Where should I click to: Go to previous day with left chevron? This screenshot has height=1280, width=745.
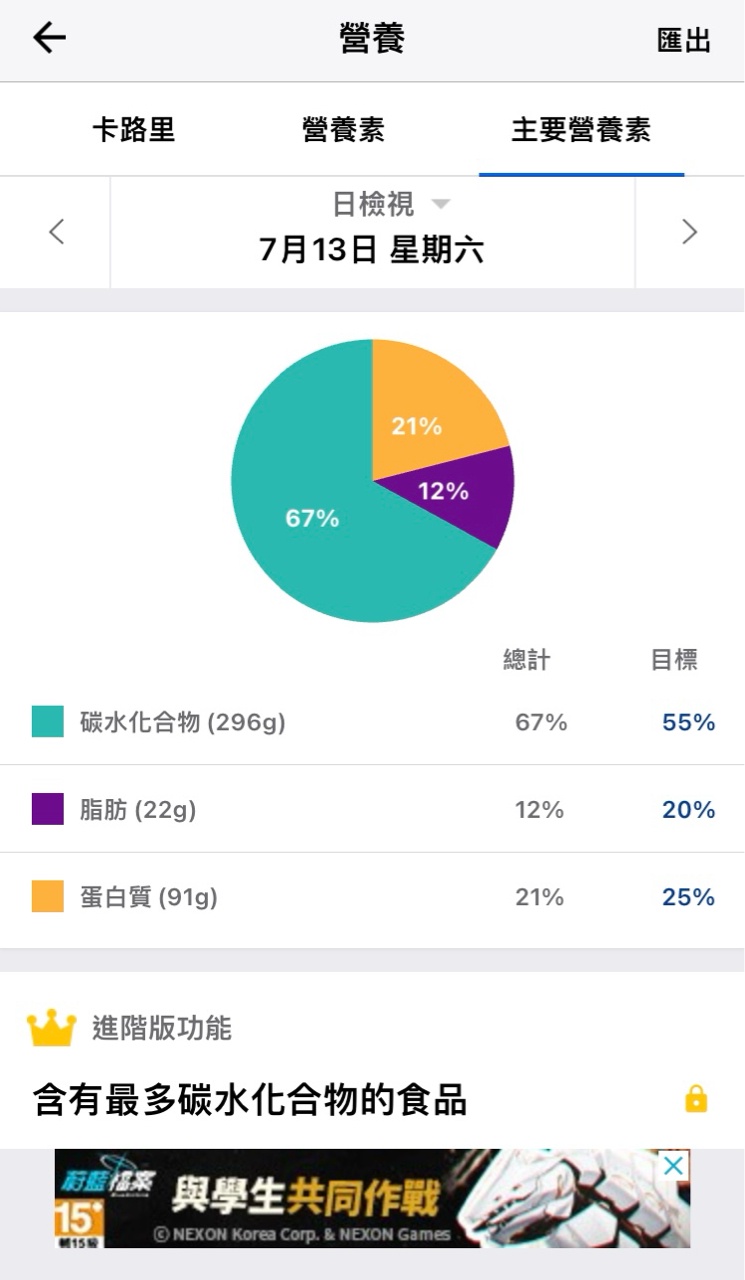tap(56, 232)
